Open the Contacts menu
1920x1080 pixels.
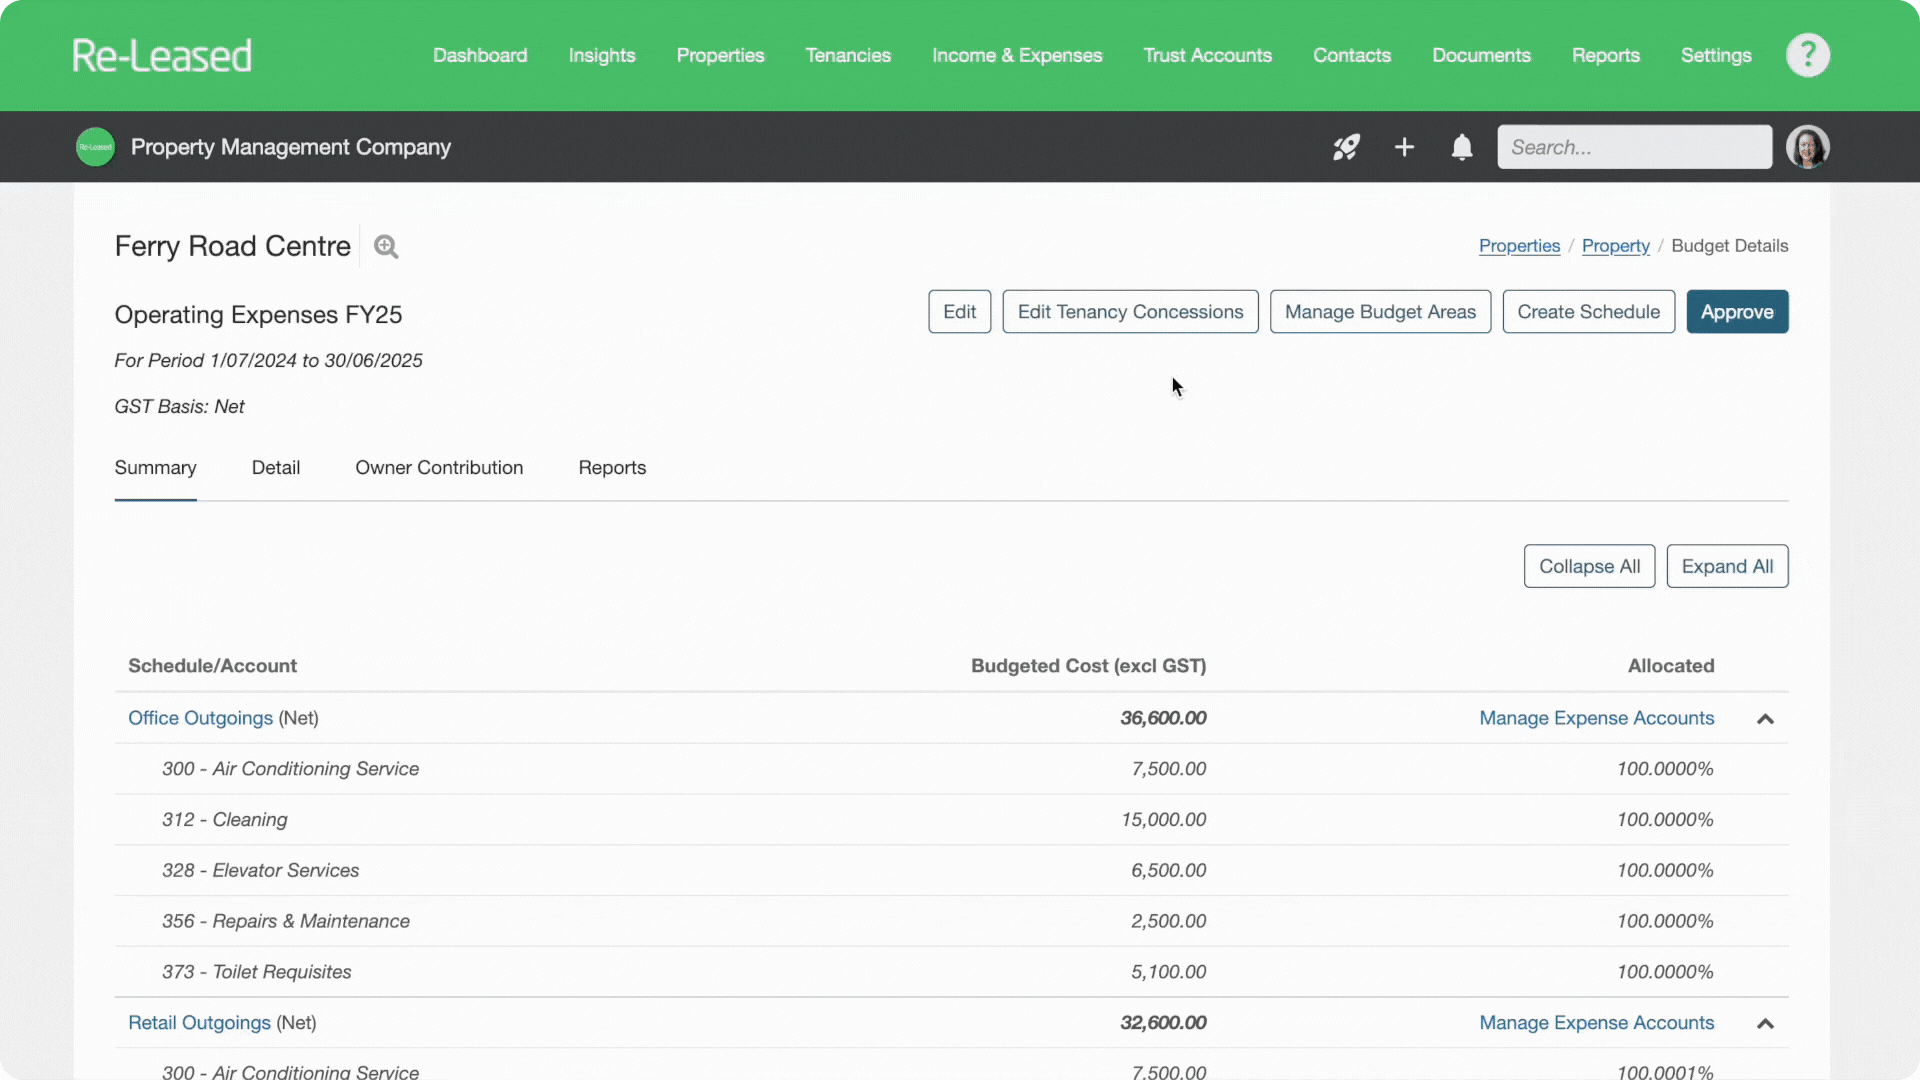click(1352, 55)
